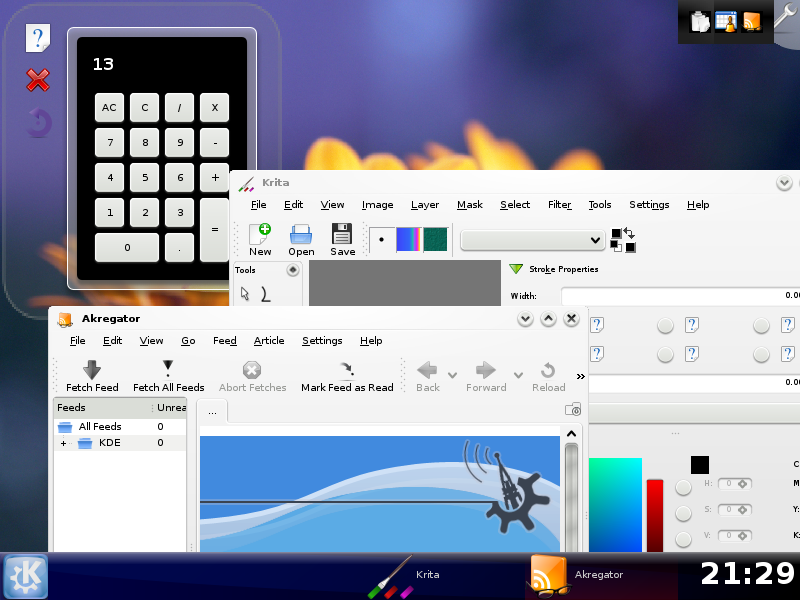Open Back history dropdown arrow
The image size is (800, 600).
tap(452, 375)
